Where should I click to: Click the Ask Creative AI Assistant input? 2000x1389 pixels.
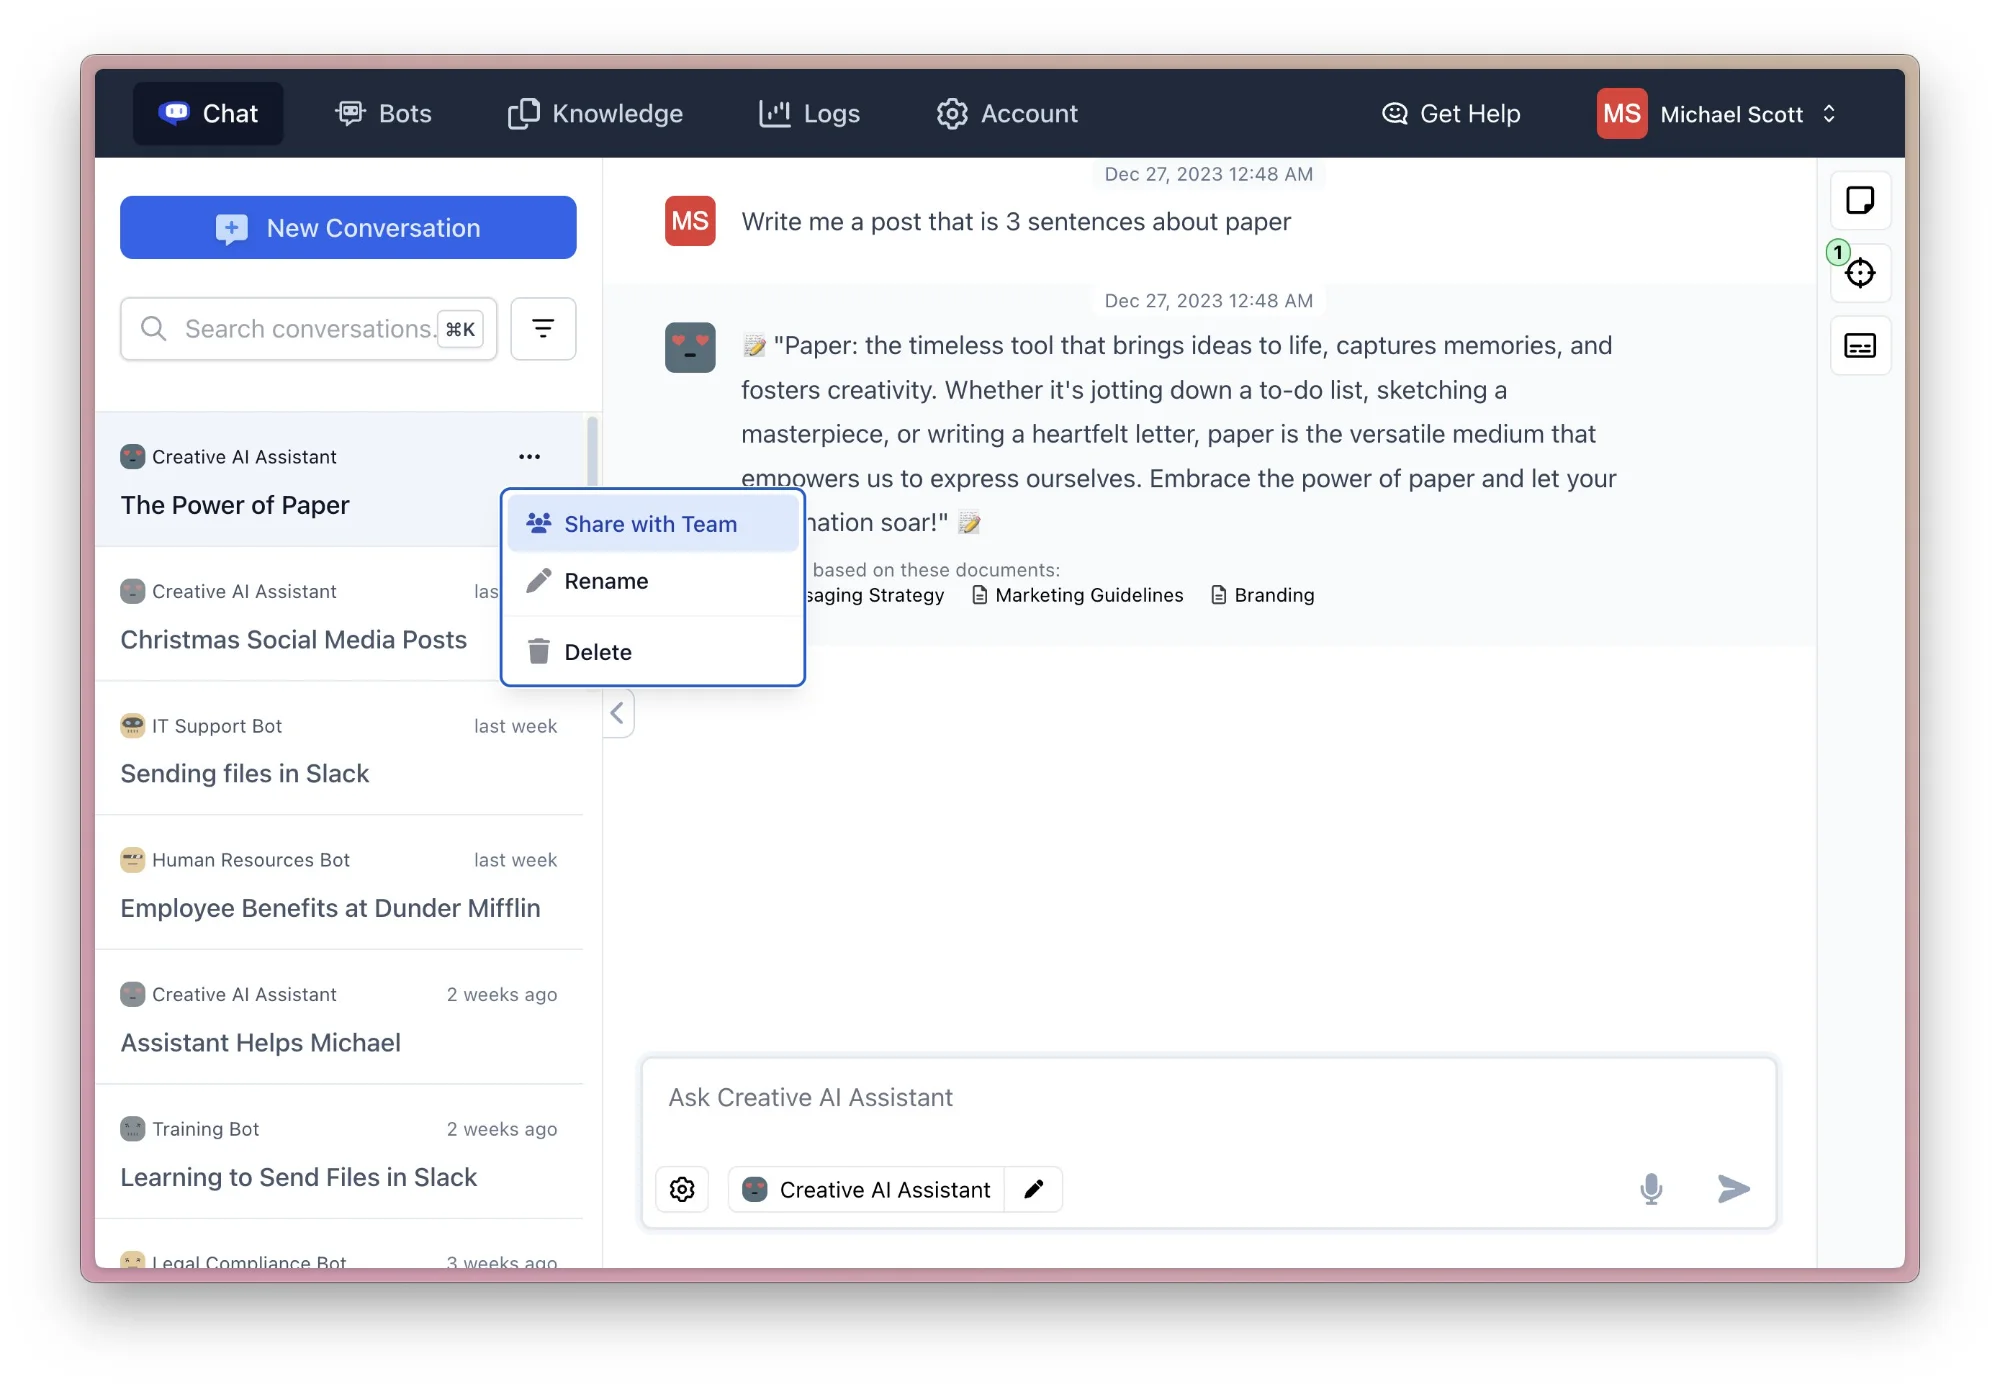pyautogui.click(x=1209, y=1099)
